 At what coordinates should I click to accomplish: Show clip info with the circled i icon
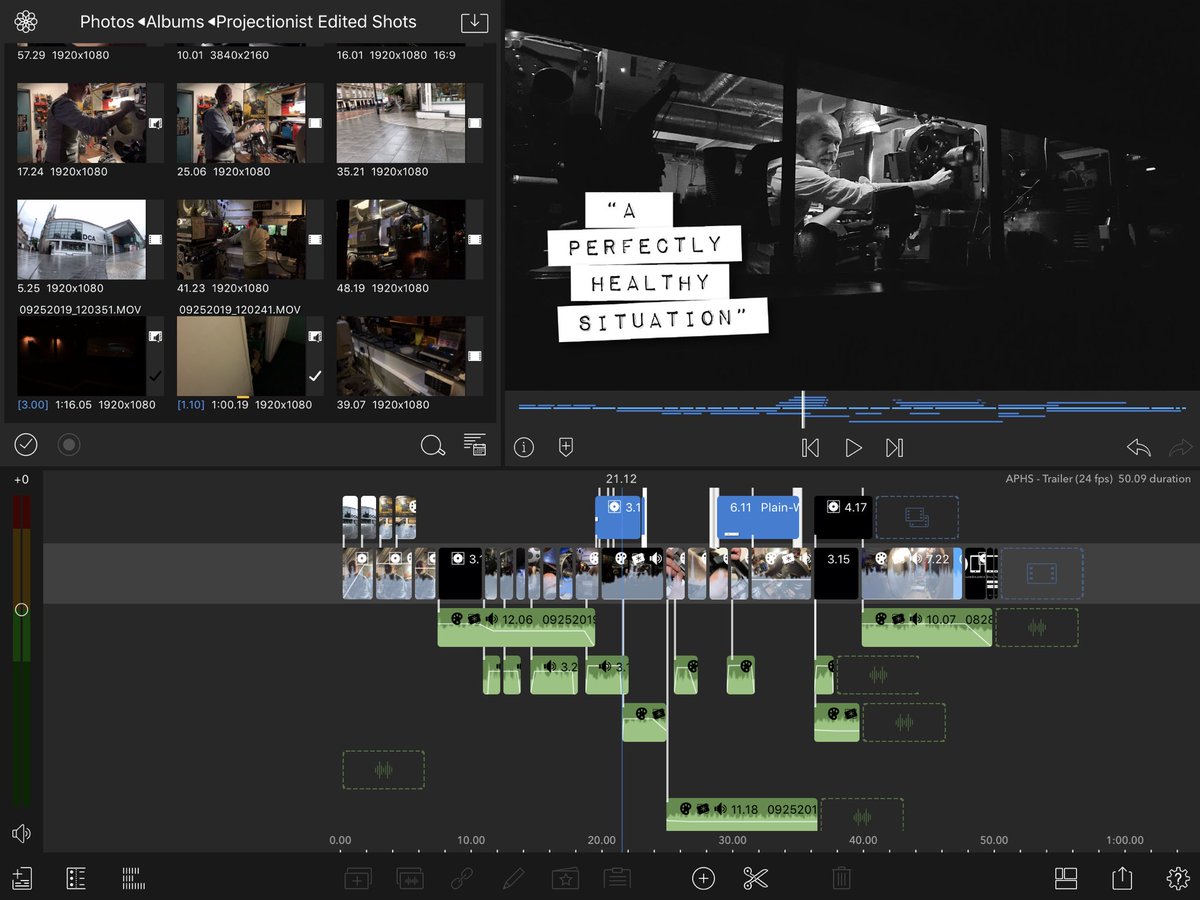pyautogui.click(x=524, y=448)
